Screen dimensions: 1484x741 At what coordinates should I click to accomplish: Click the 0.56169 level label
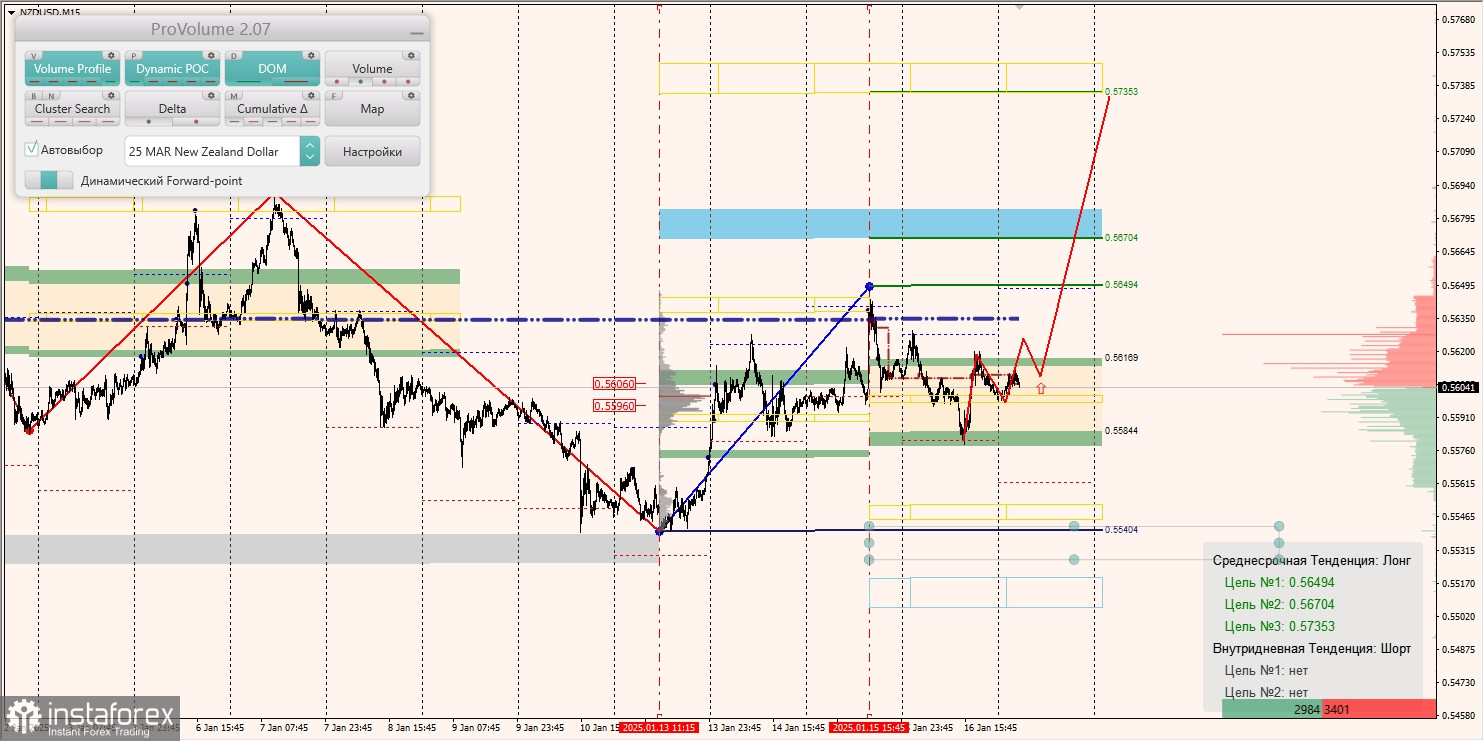pos(1121,357)
